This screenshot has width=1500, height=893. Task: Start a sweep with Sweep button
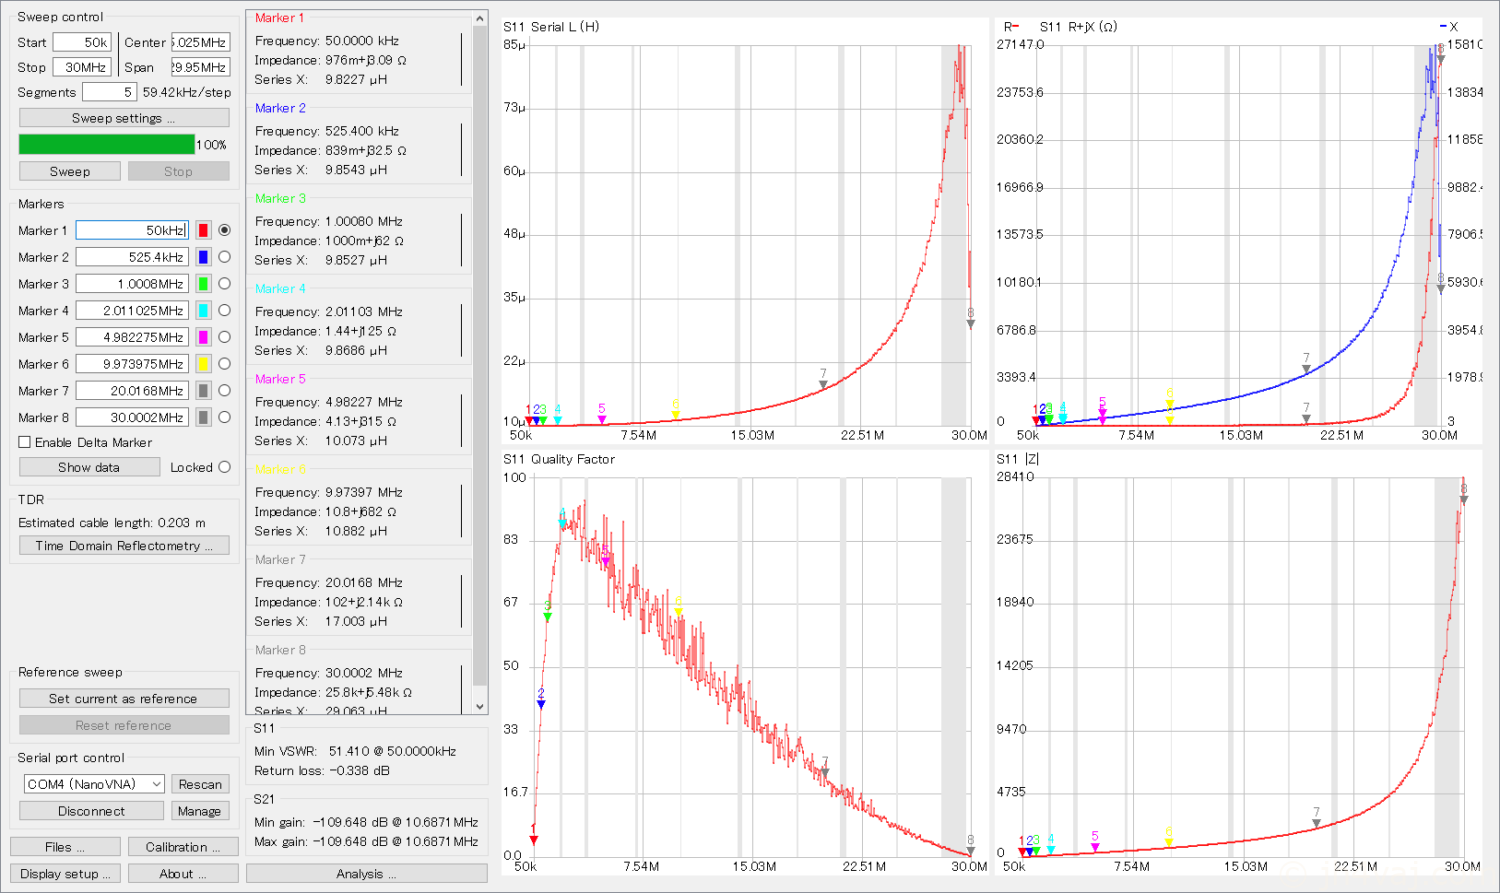(70, 171)
